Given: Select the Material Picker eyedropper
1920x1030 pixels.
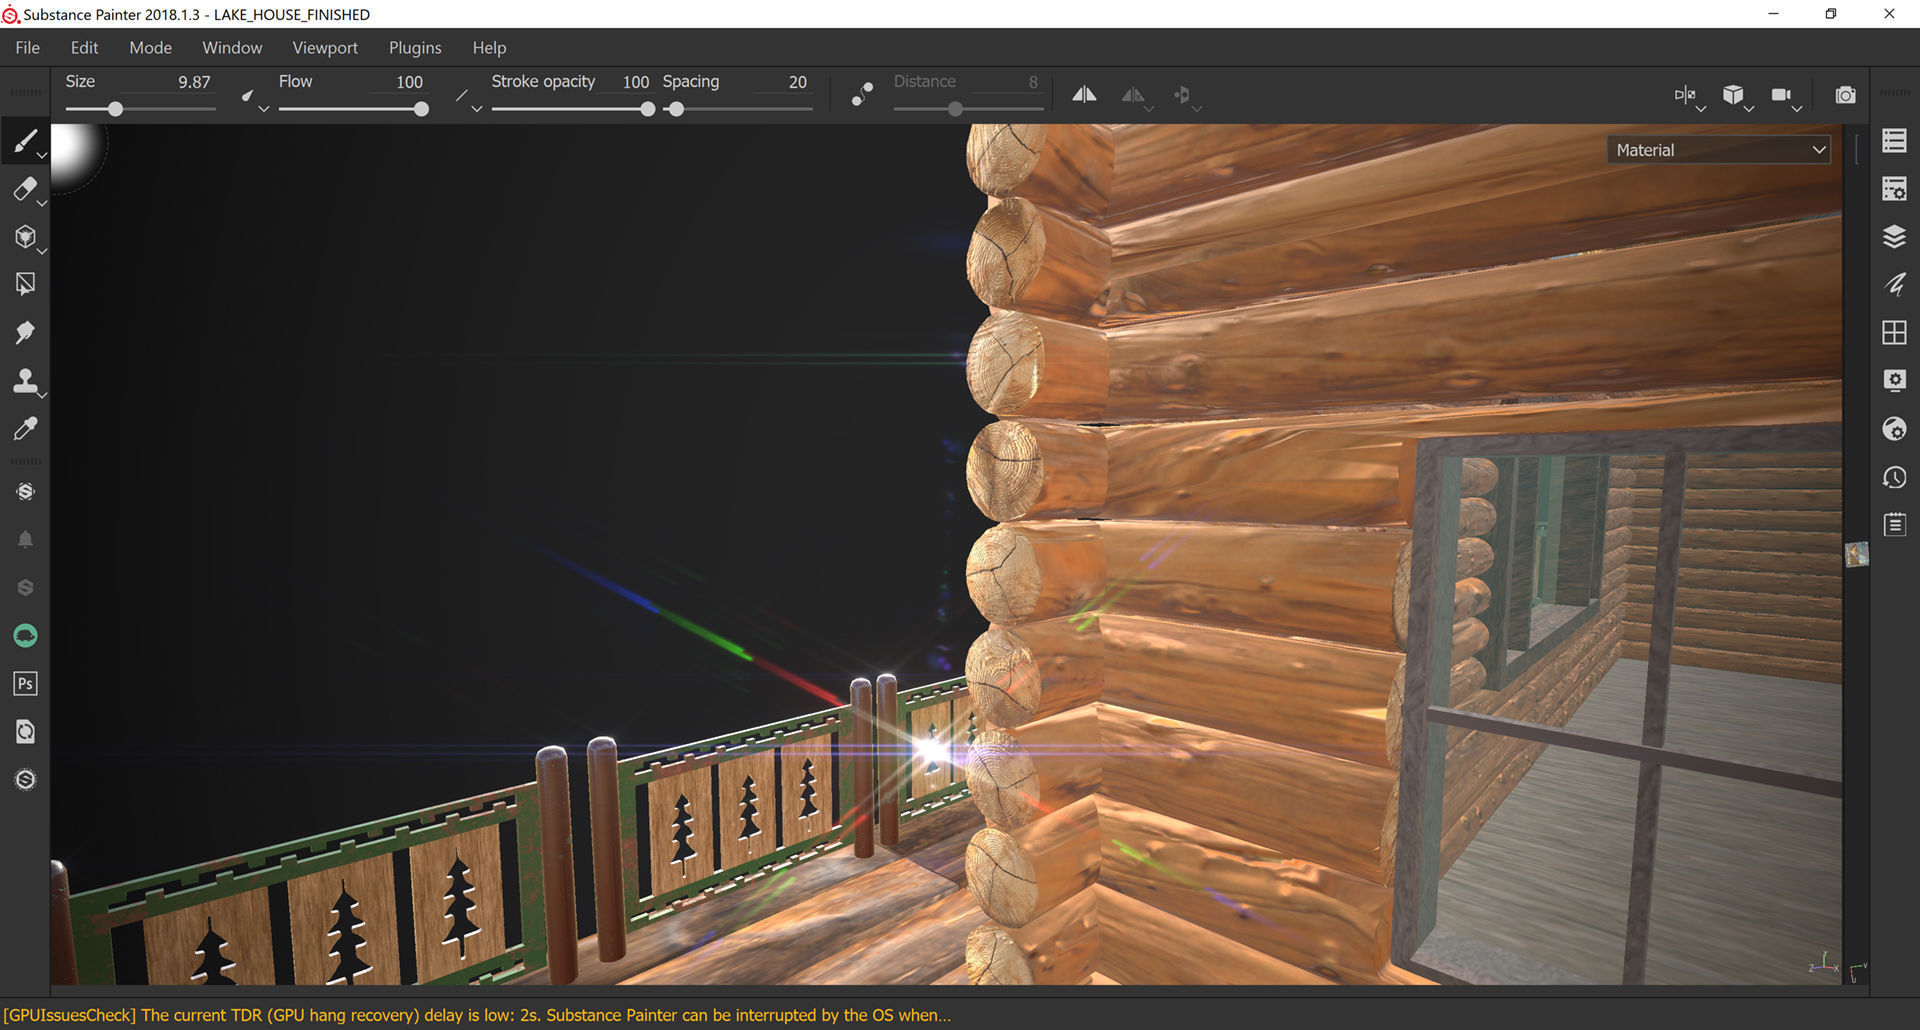Looking at the screenshot, I should pos(25,428).
